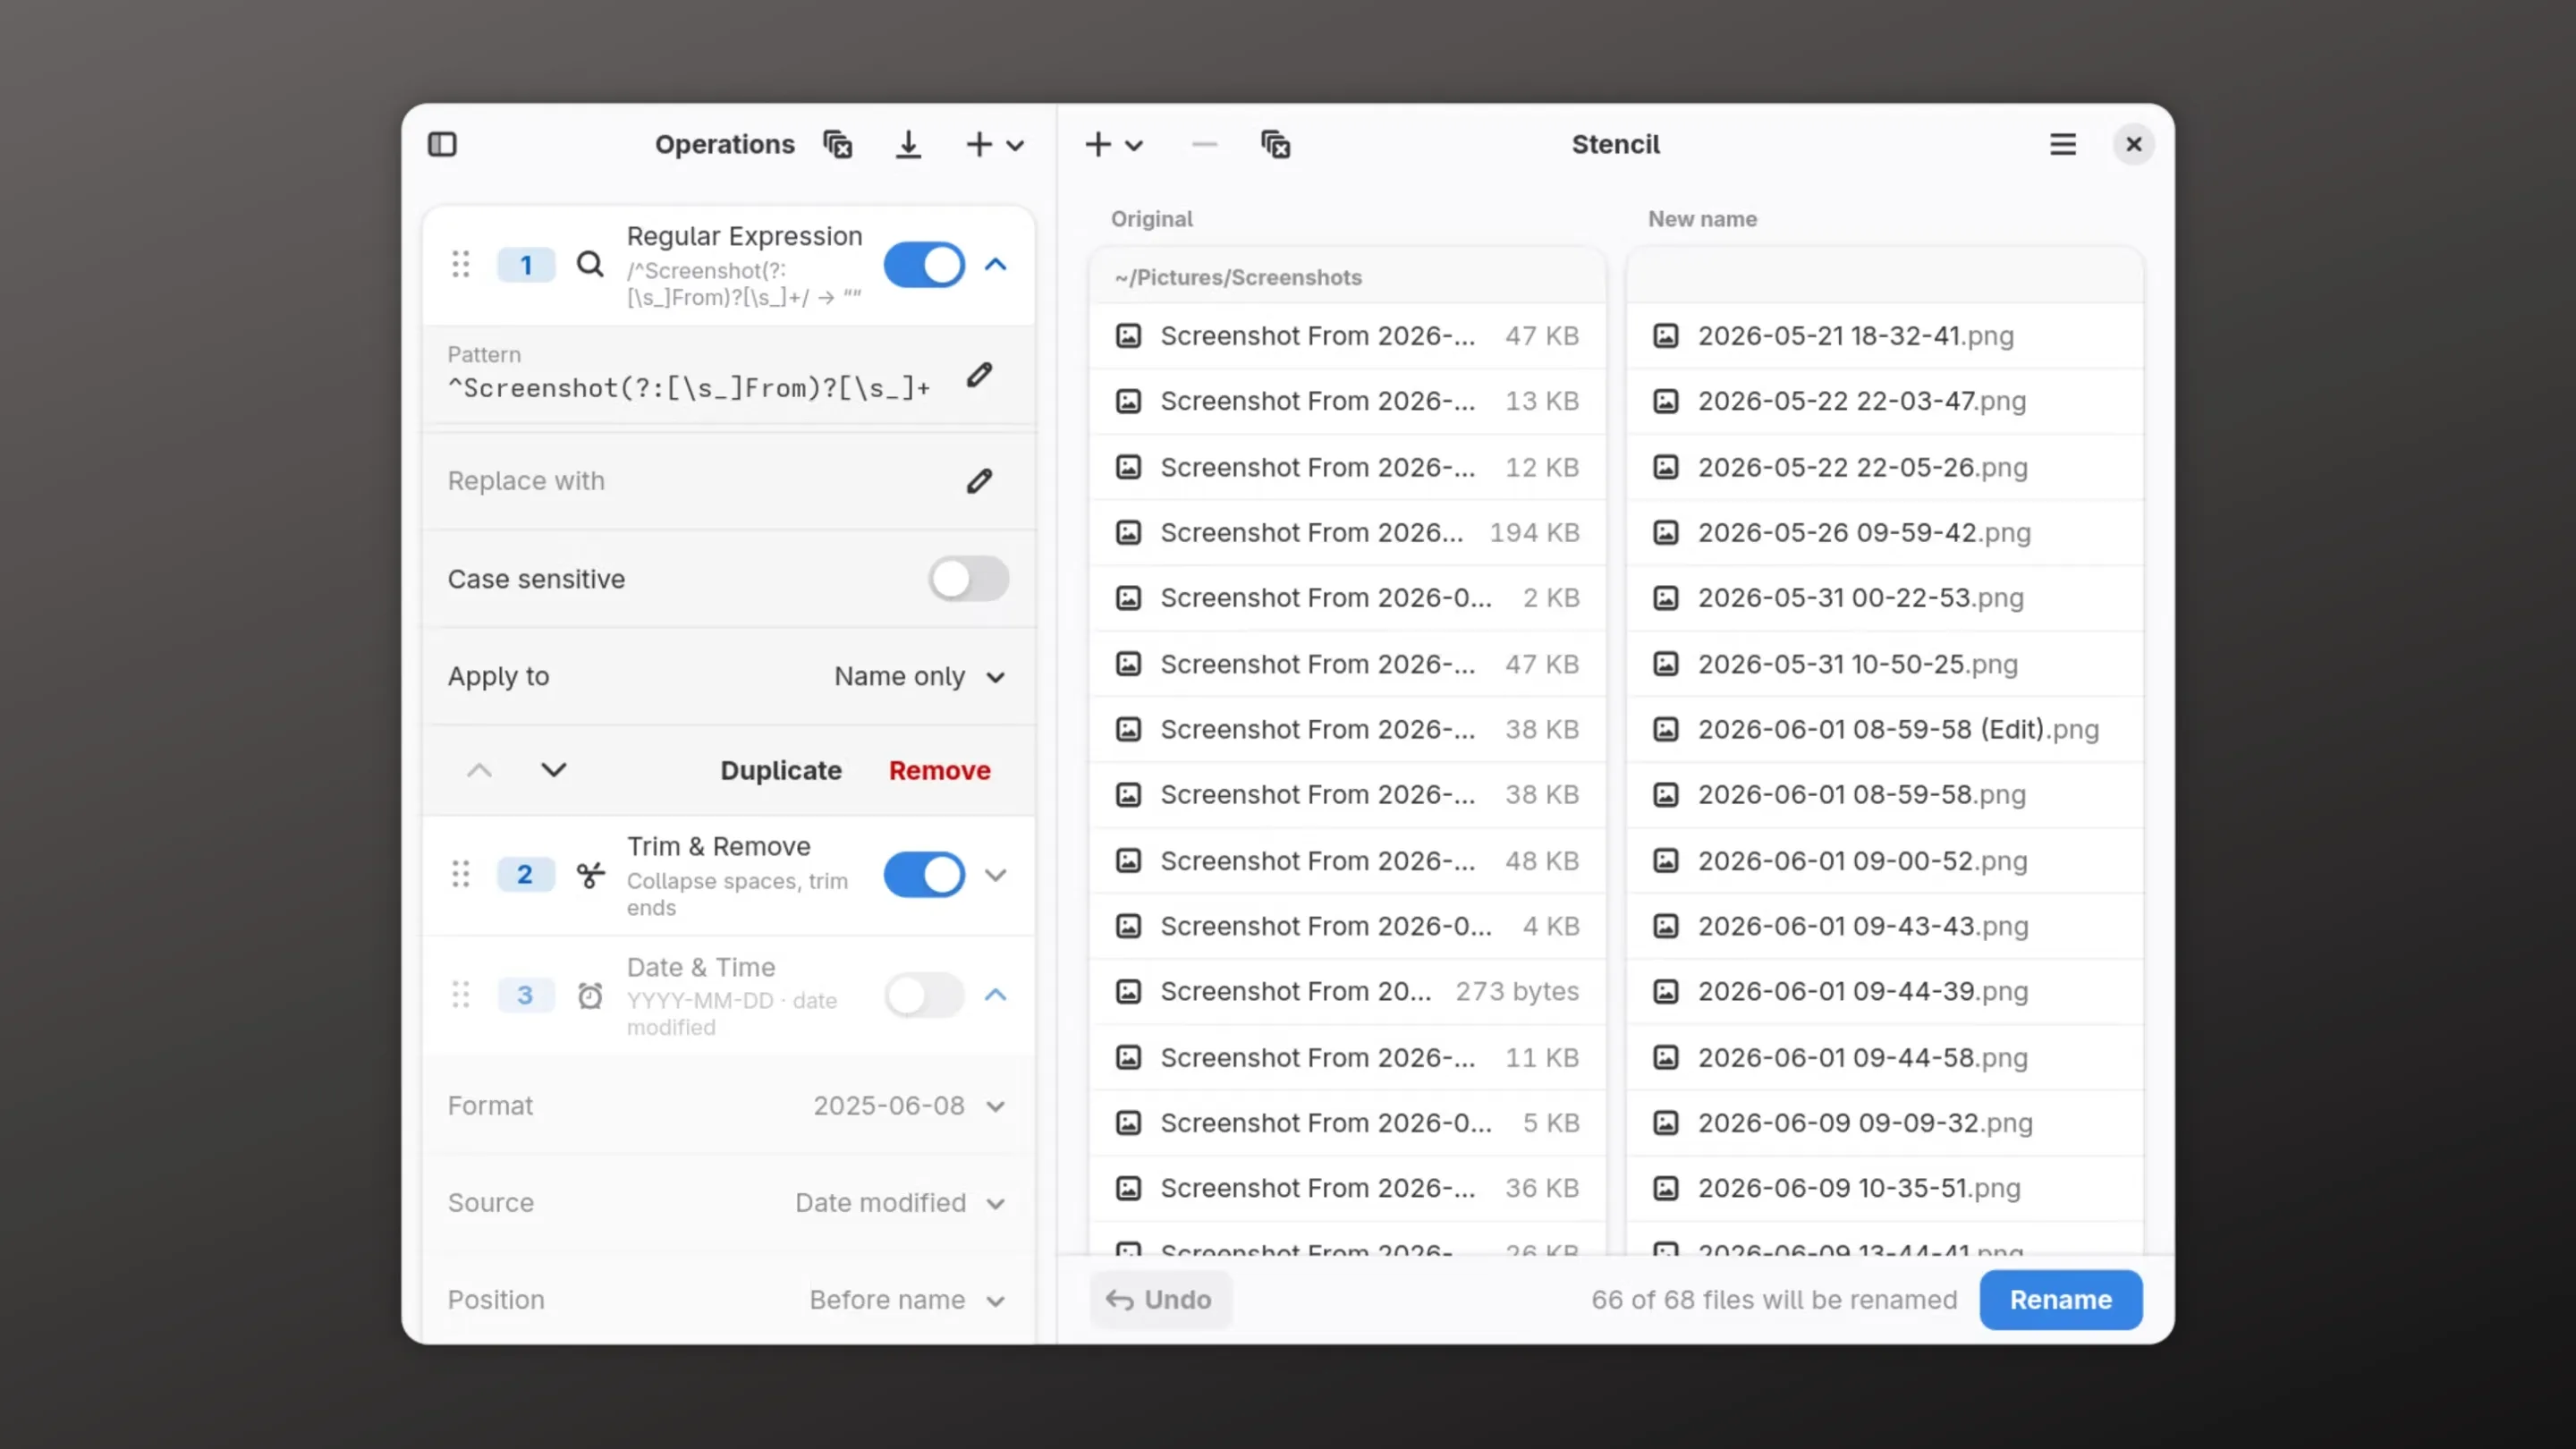Image resolution: width=2576 pixels, height=1449 pixels.
Task: Add files with plus icon in Stencil header
Action: 1098,145
